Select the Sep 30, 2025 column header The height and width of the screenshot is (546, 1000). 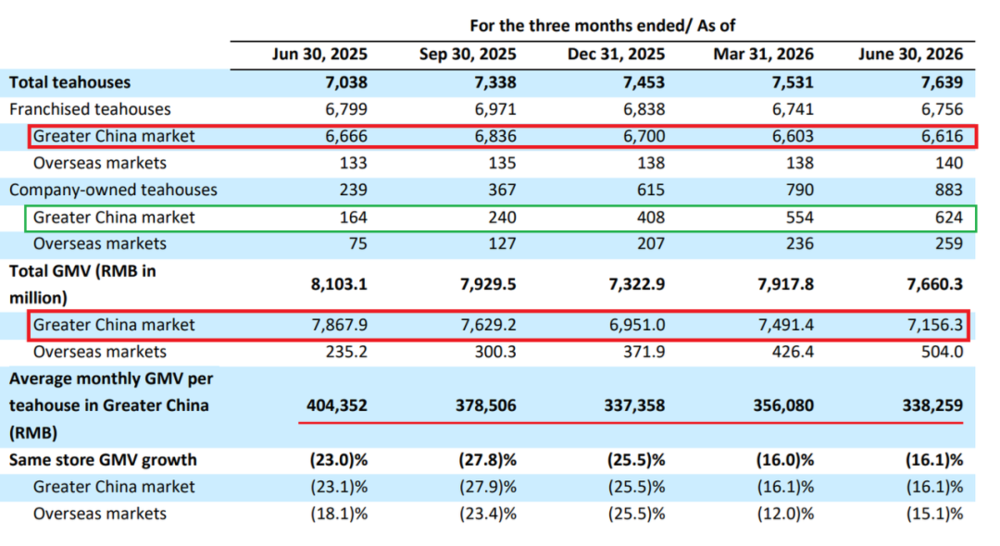pyautogui.click(x=467, y=54)
